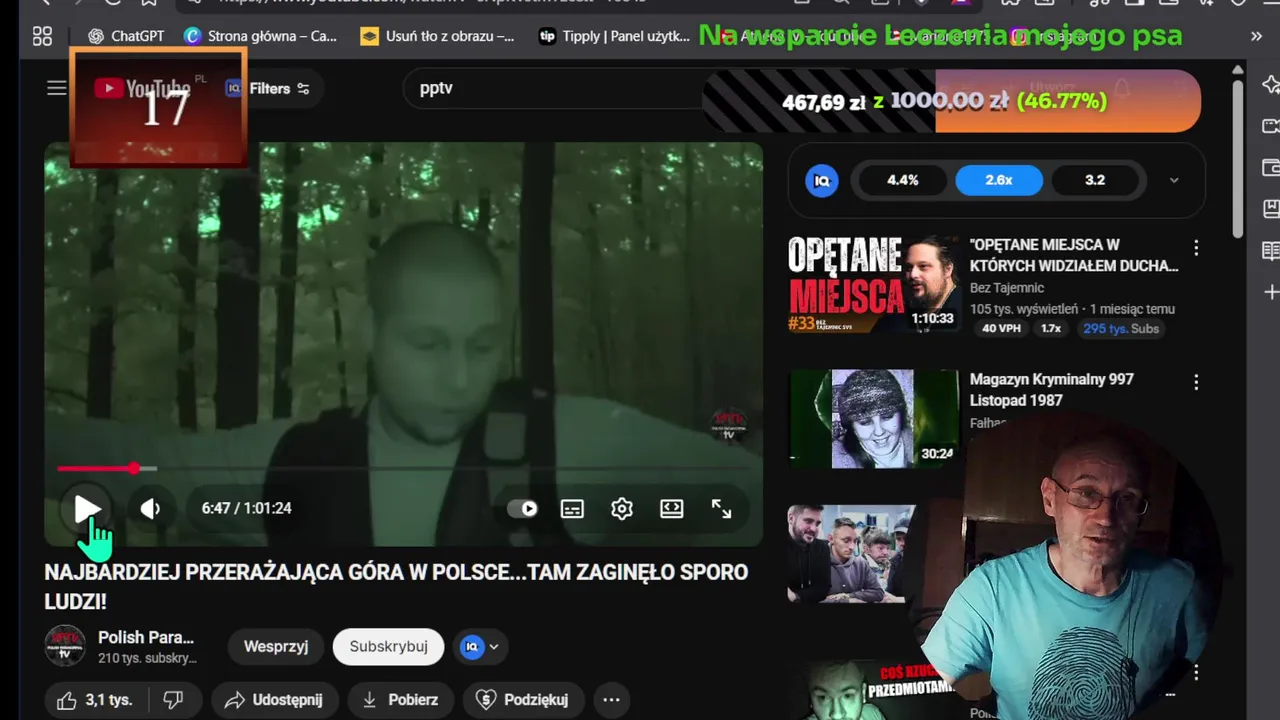Open the Magazyn Kryminalny 997 Listopad 1987 title
The height and width of the screenshot is (720, 1280).
[1052, 390]
